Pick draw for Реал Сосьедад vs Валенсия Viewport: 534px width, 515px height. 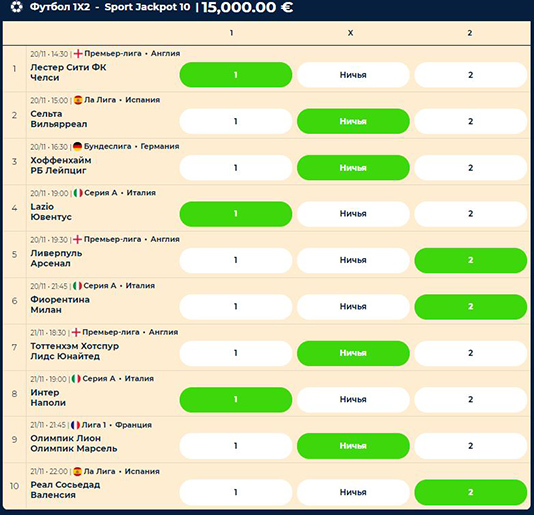coord(353,493)
